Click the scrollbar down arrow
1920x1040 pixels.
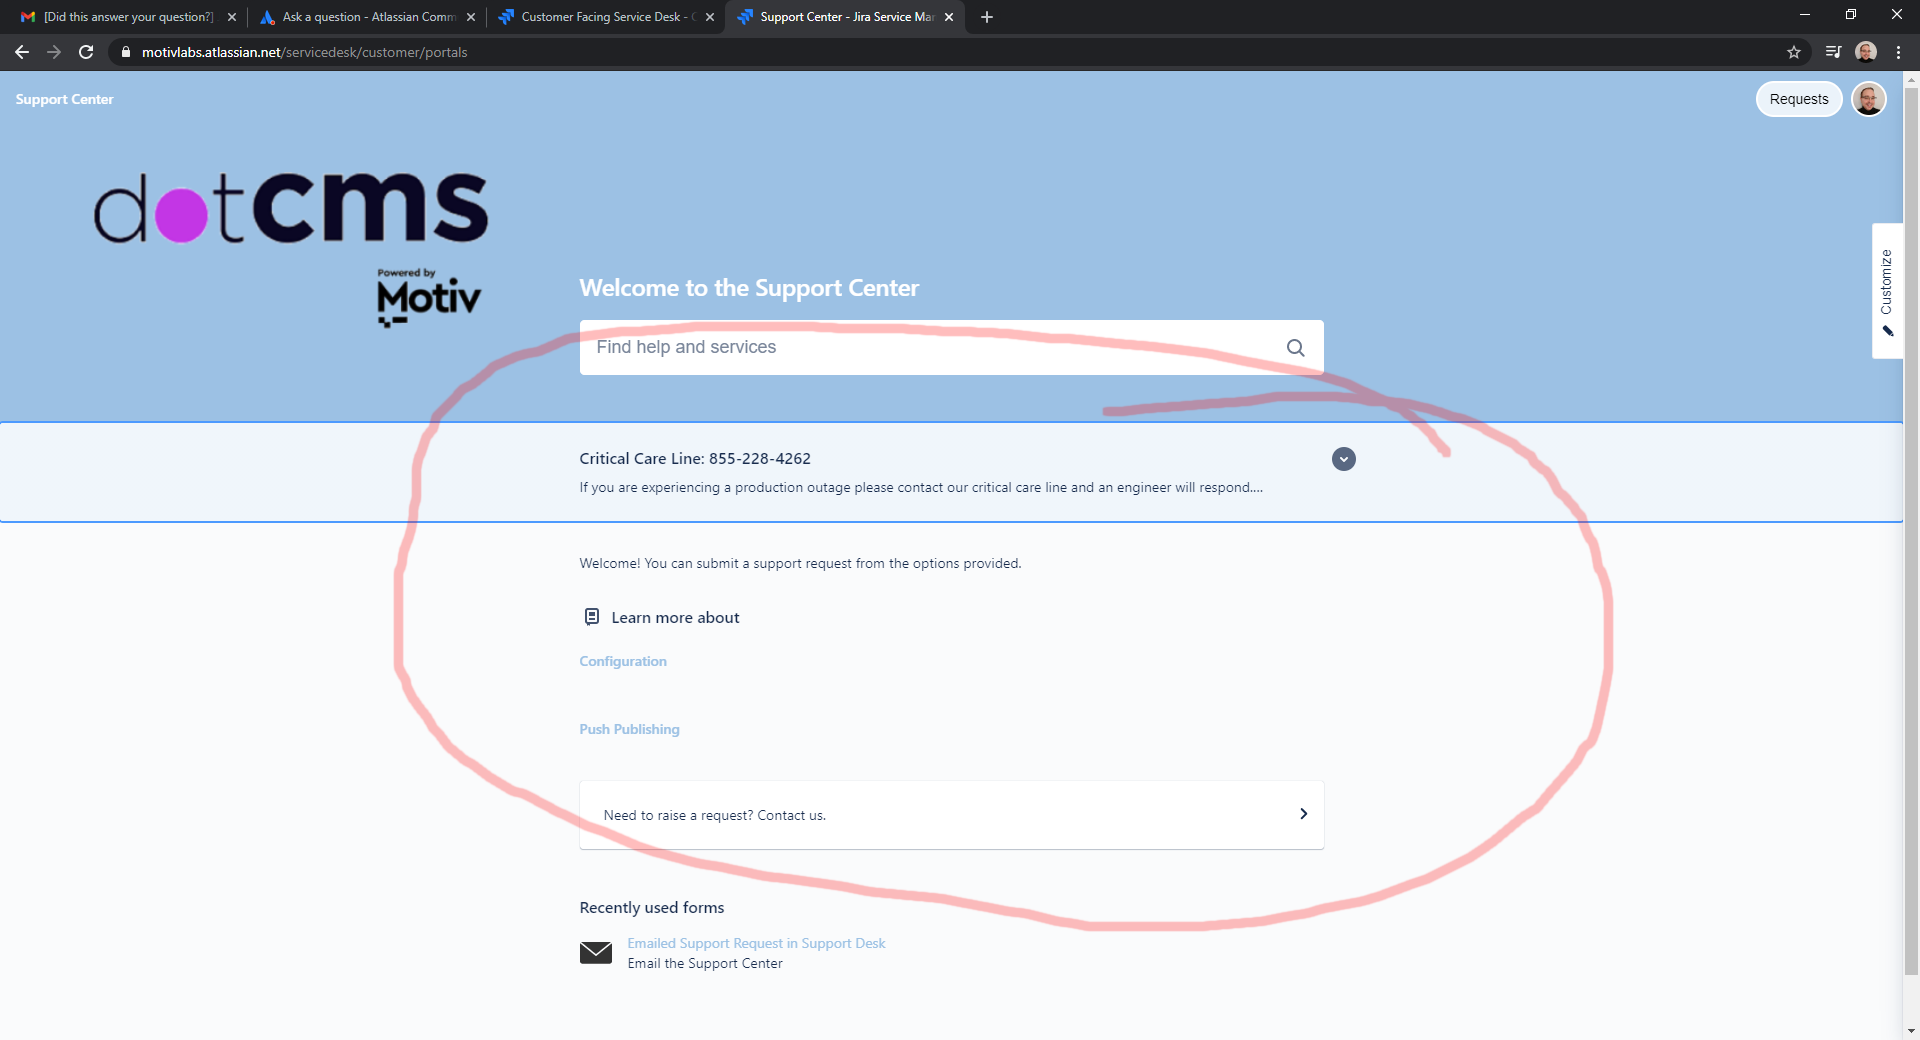[1911, 1030]
